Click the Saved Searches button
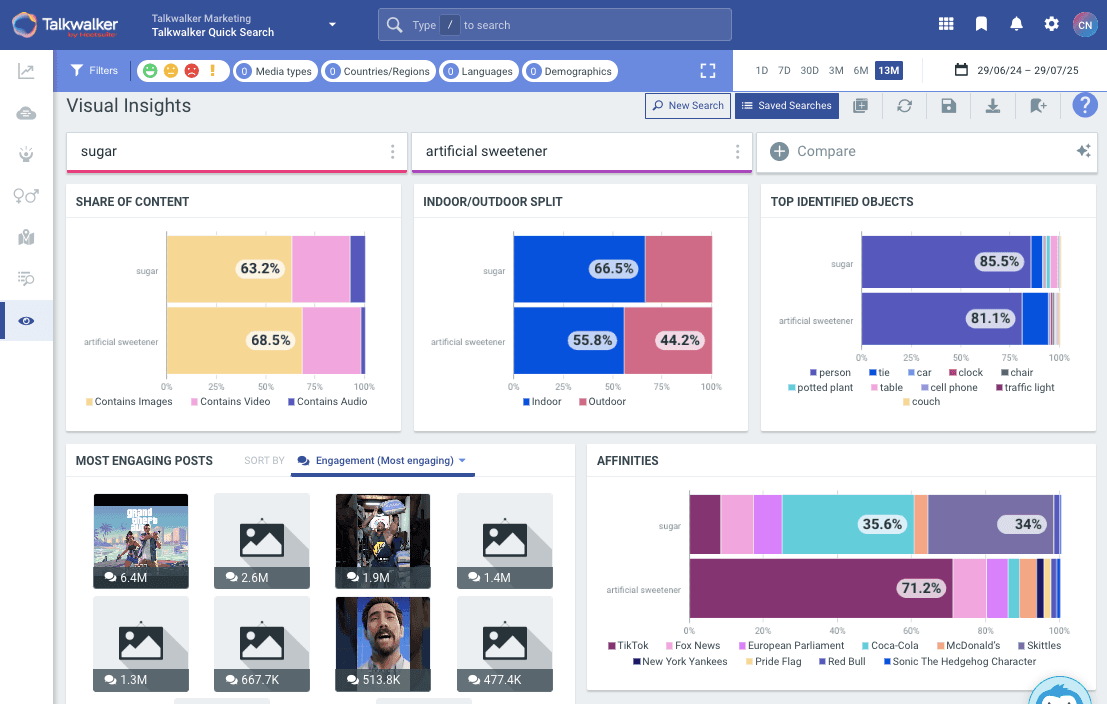The image size is (1107, 704). tap(786, 106)
